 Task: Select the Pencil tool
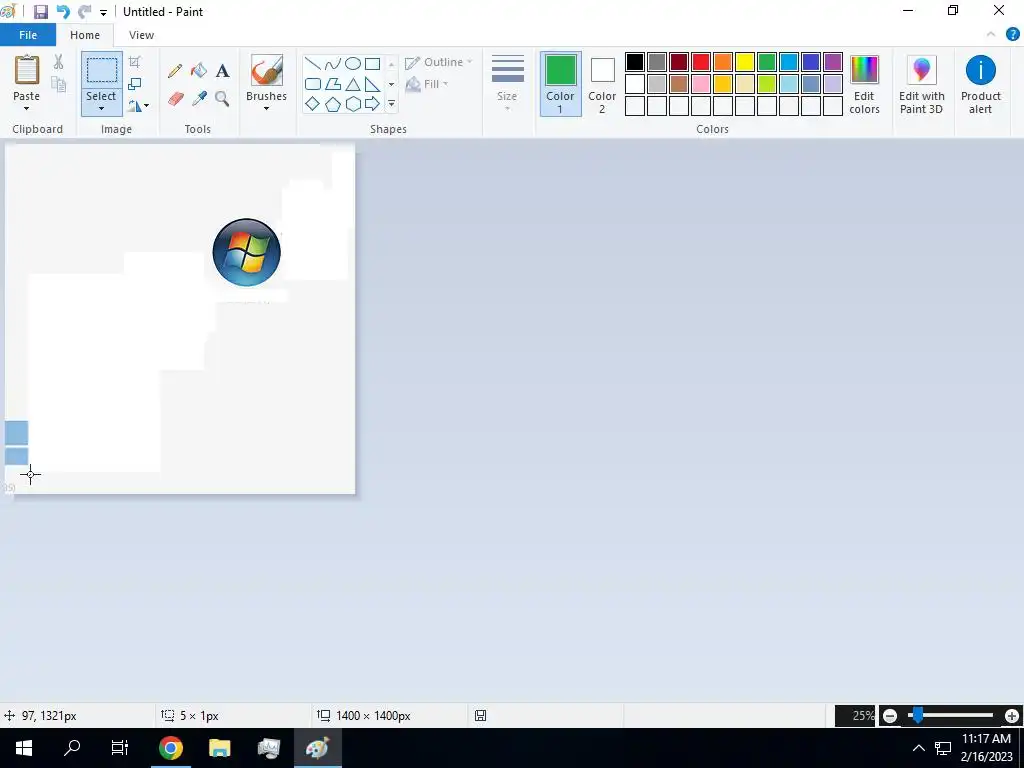click(175, 71)
